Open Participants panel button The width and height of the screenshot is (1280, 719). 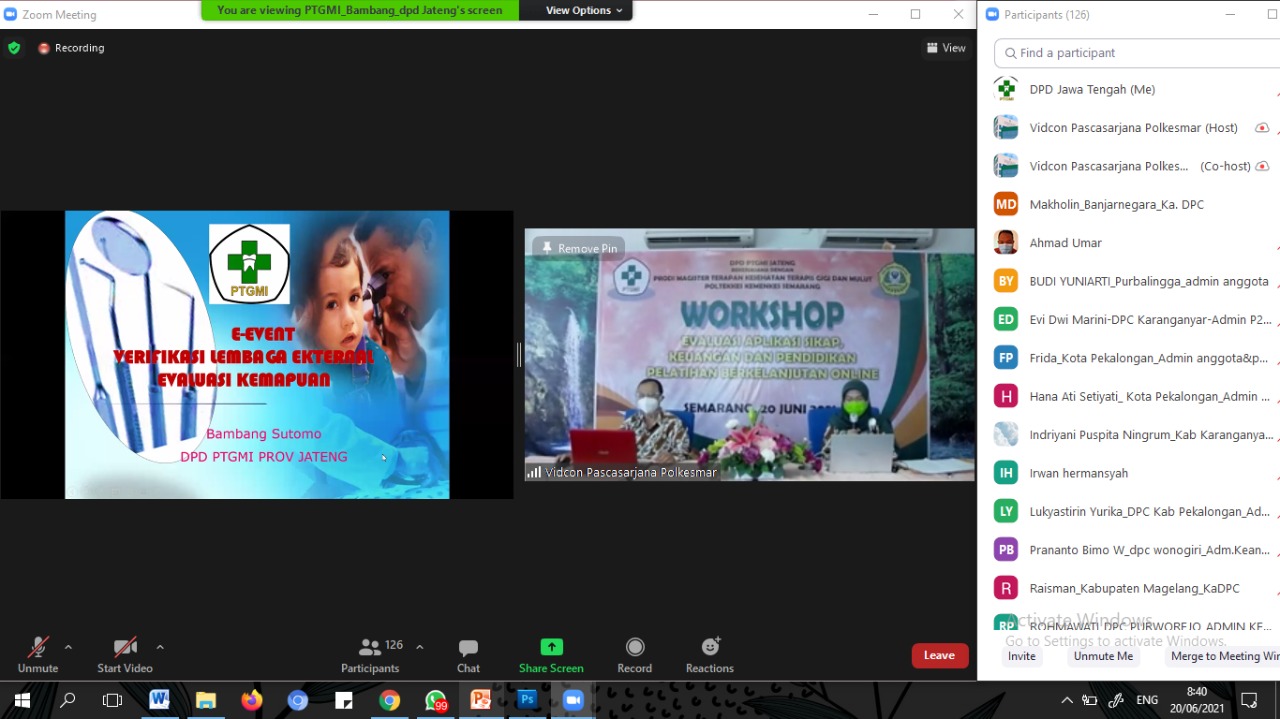[x=370, y=655]
